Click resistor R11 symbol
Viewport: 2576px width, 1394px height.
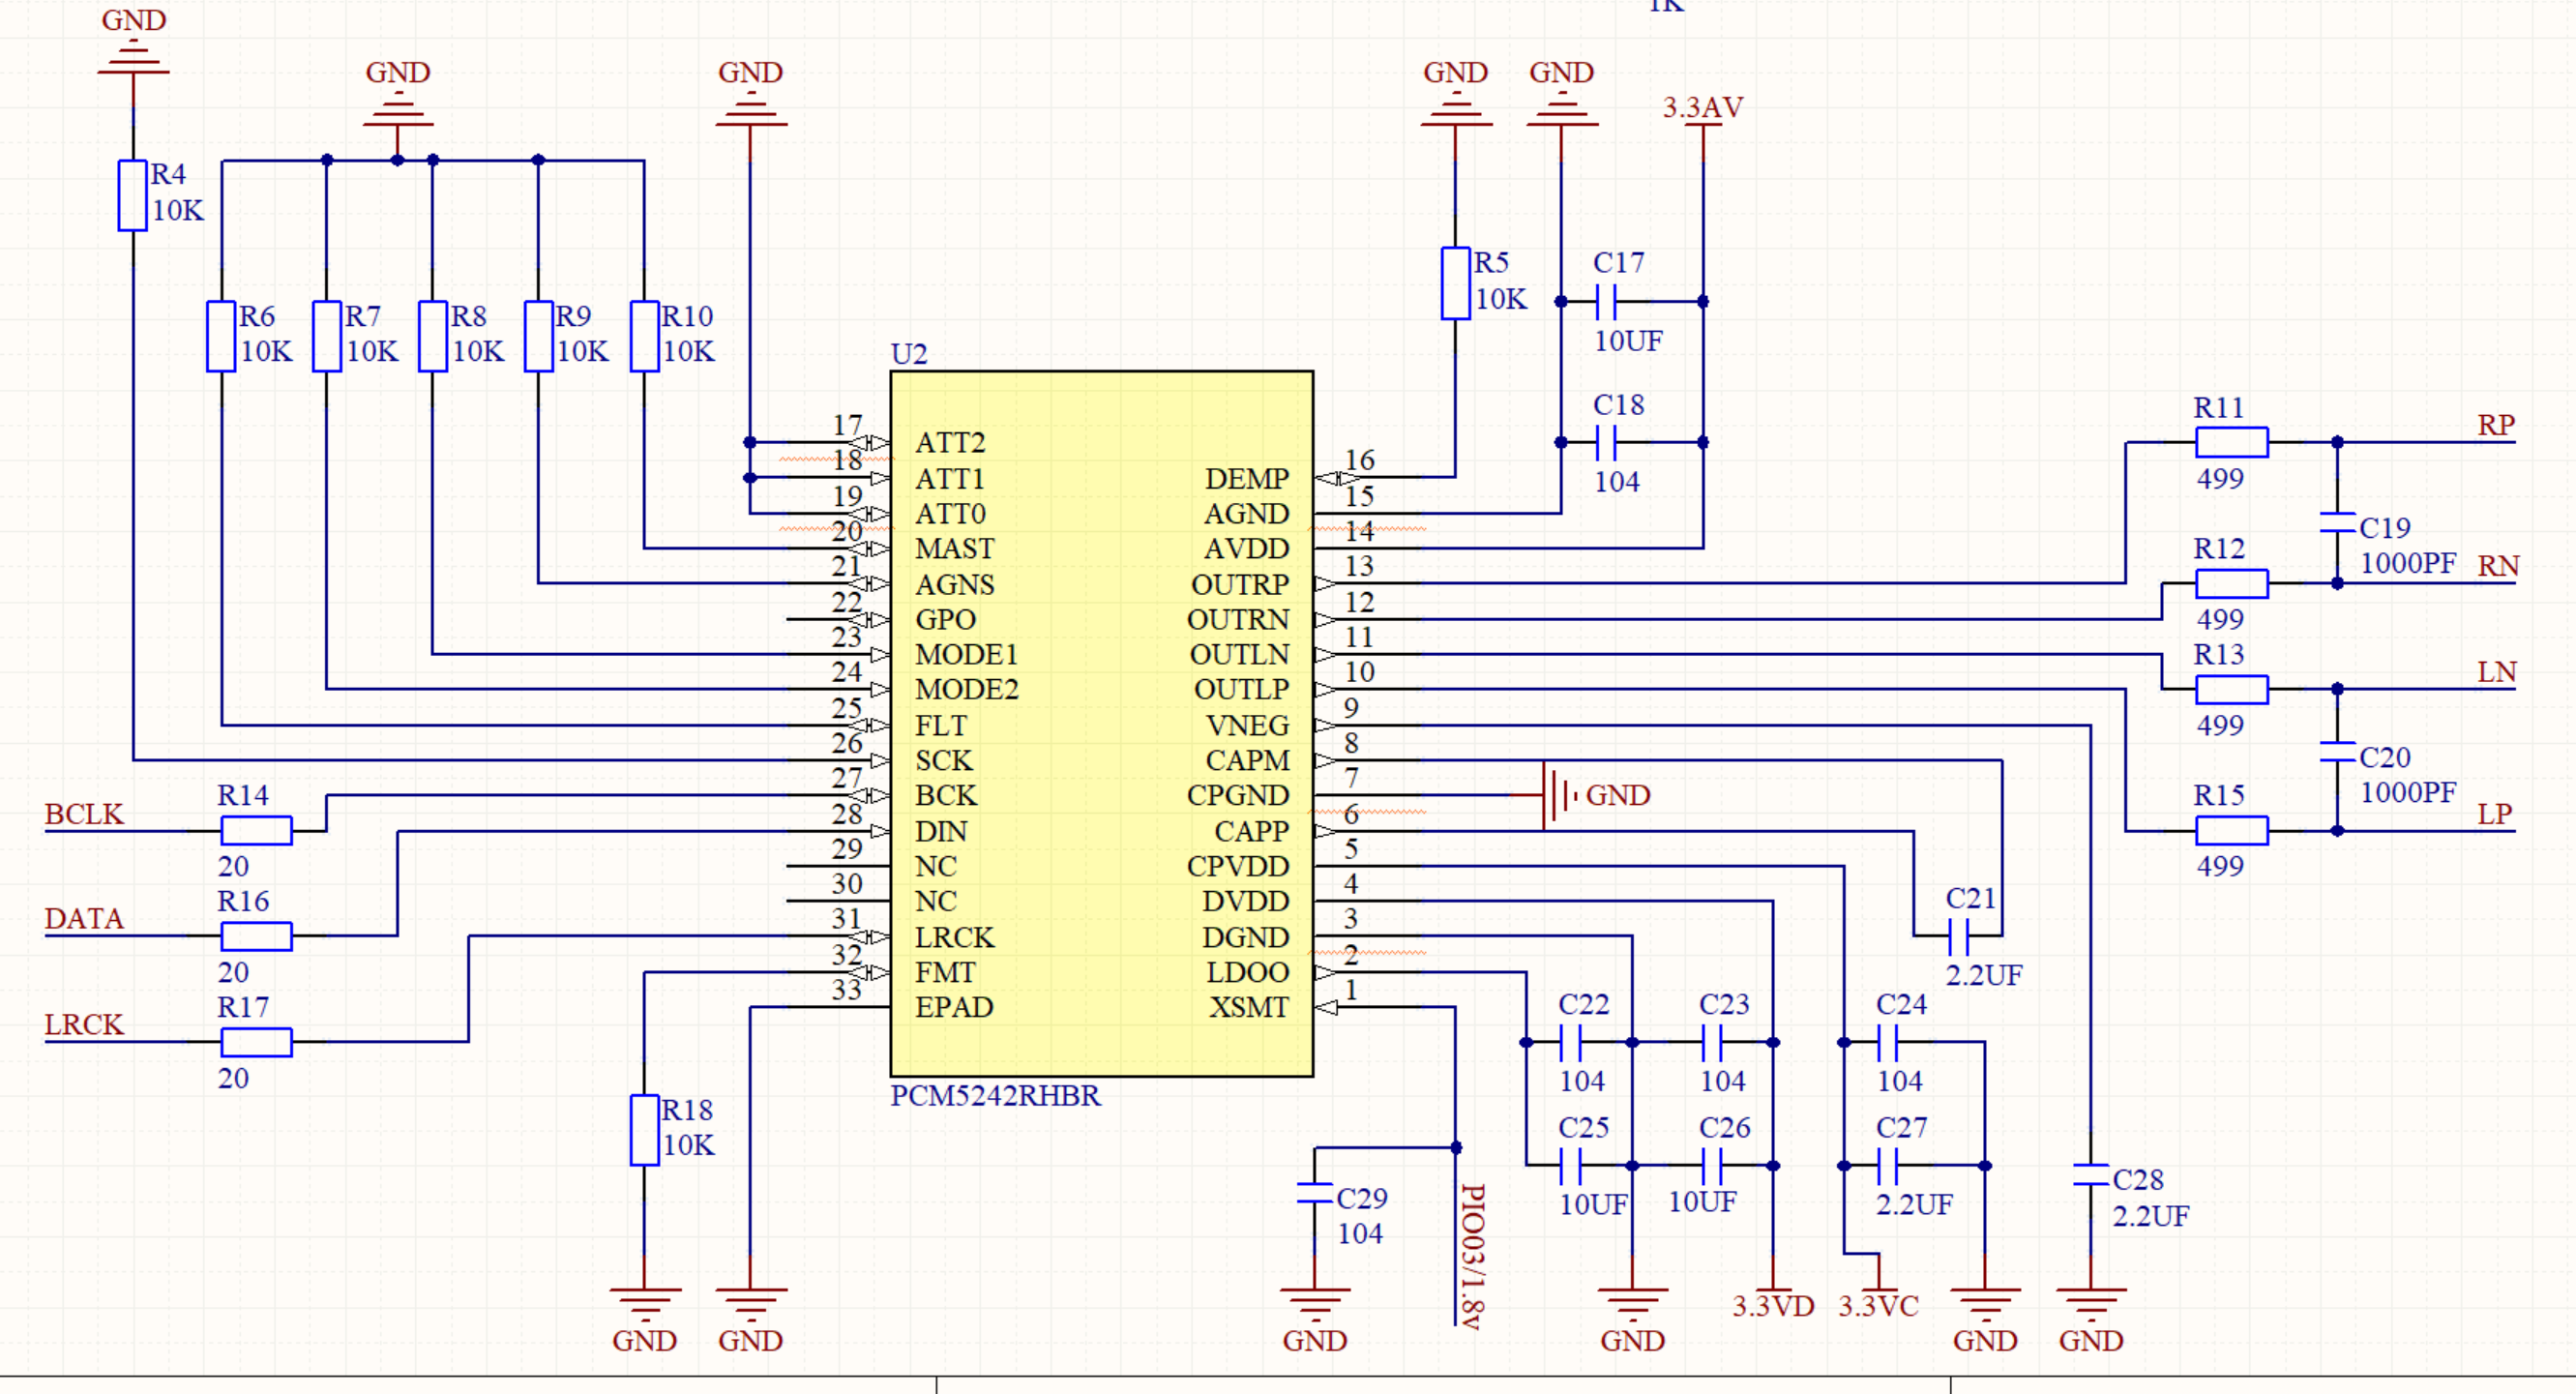pyautogui.click(x=2231, y=442)
